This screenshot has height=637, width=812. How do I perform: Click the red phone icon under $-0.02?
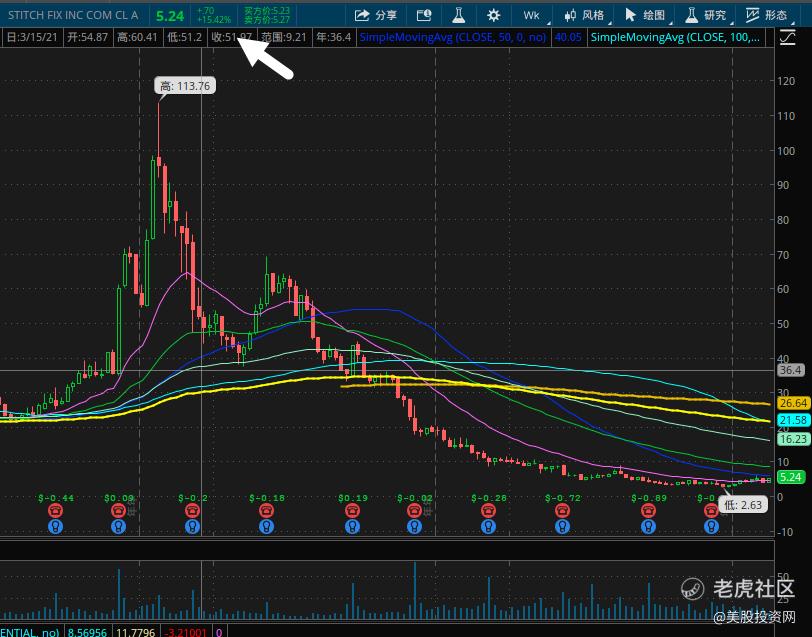pos(414,511)
